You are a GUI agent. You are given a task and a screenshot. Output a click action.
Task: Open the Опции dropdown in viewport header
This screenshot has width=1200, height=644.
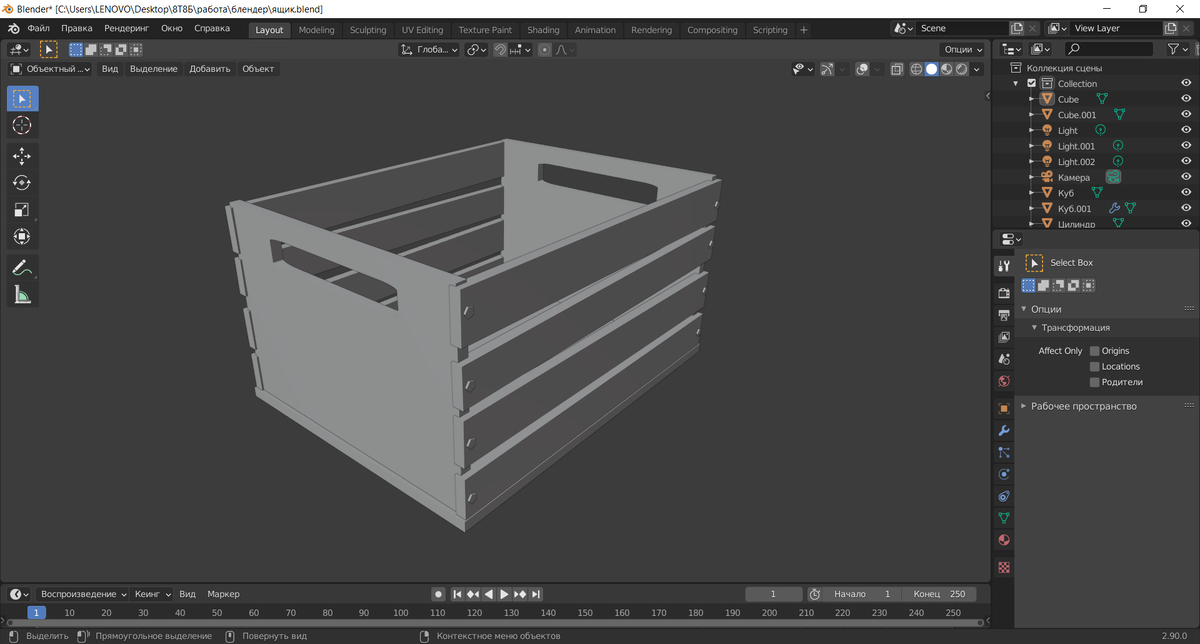coord(963,49)
